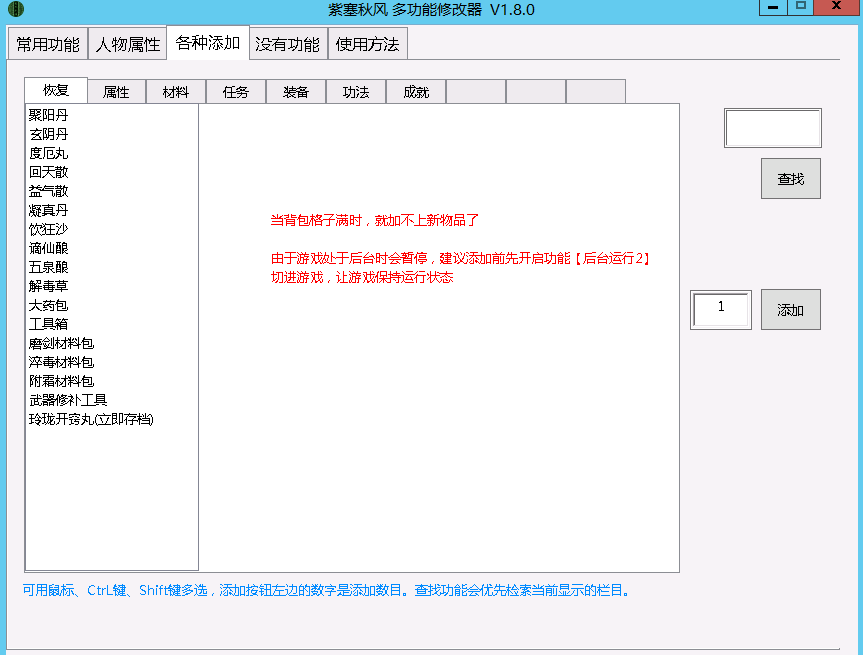Close the trainer window
Screen dimensions: 863x655
pyautogui.click(x=837, y=7)
